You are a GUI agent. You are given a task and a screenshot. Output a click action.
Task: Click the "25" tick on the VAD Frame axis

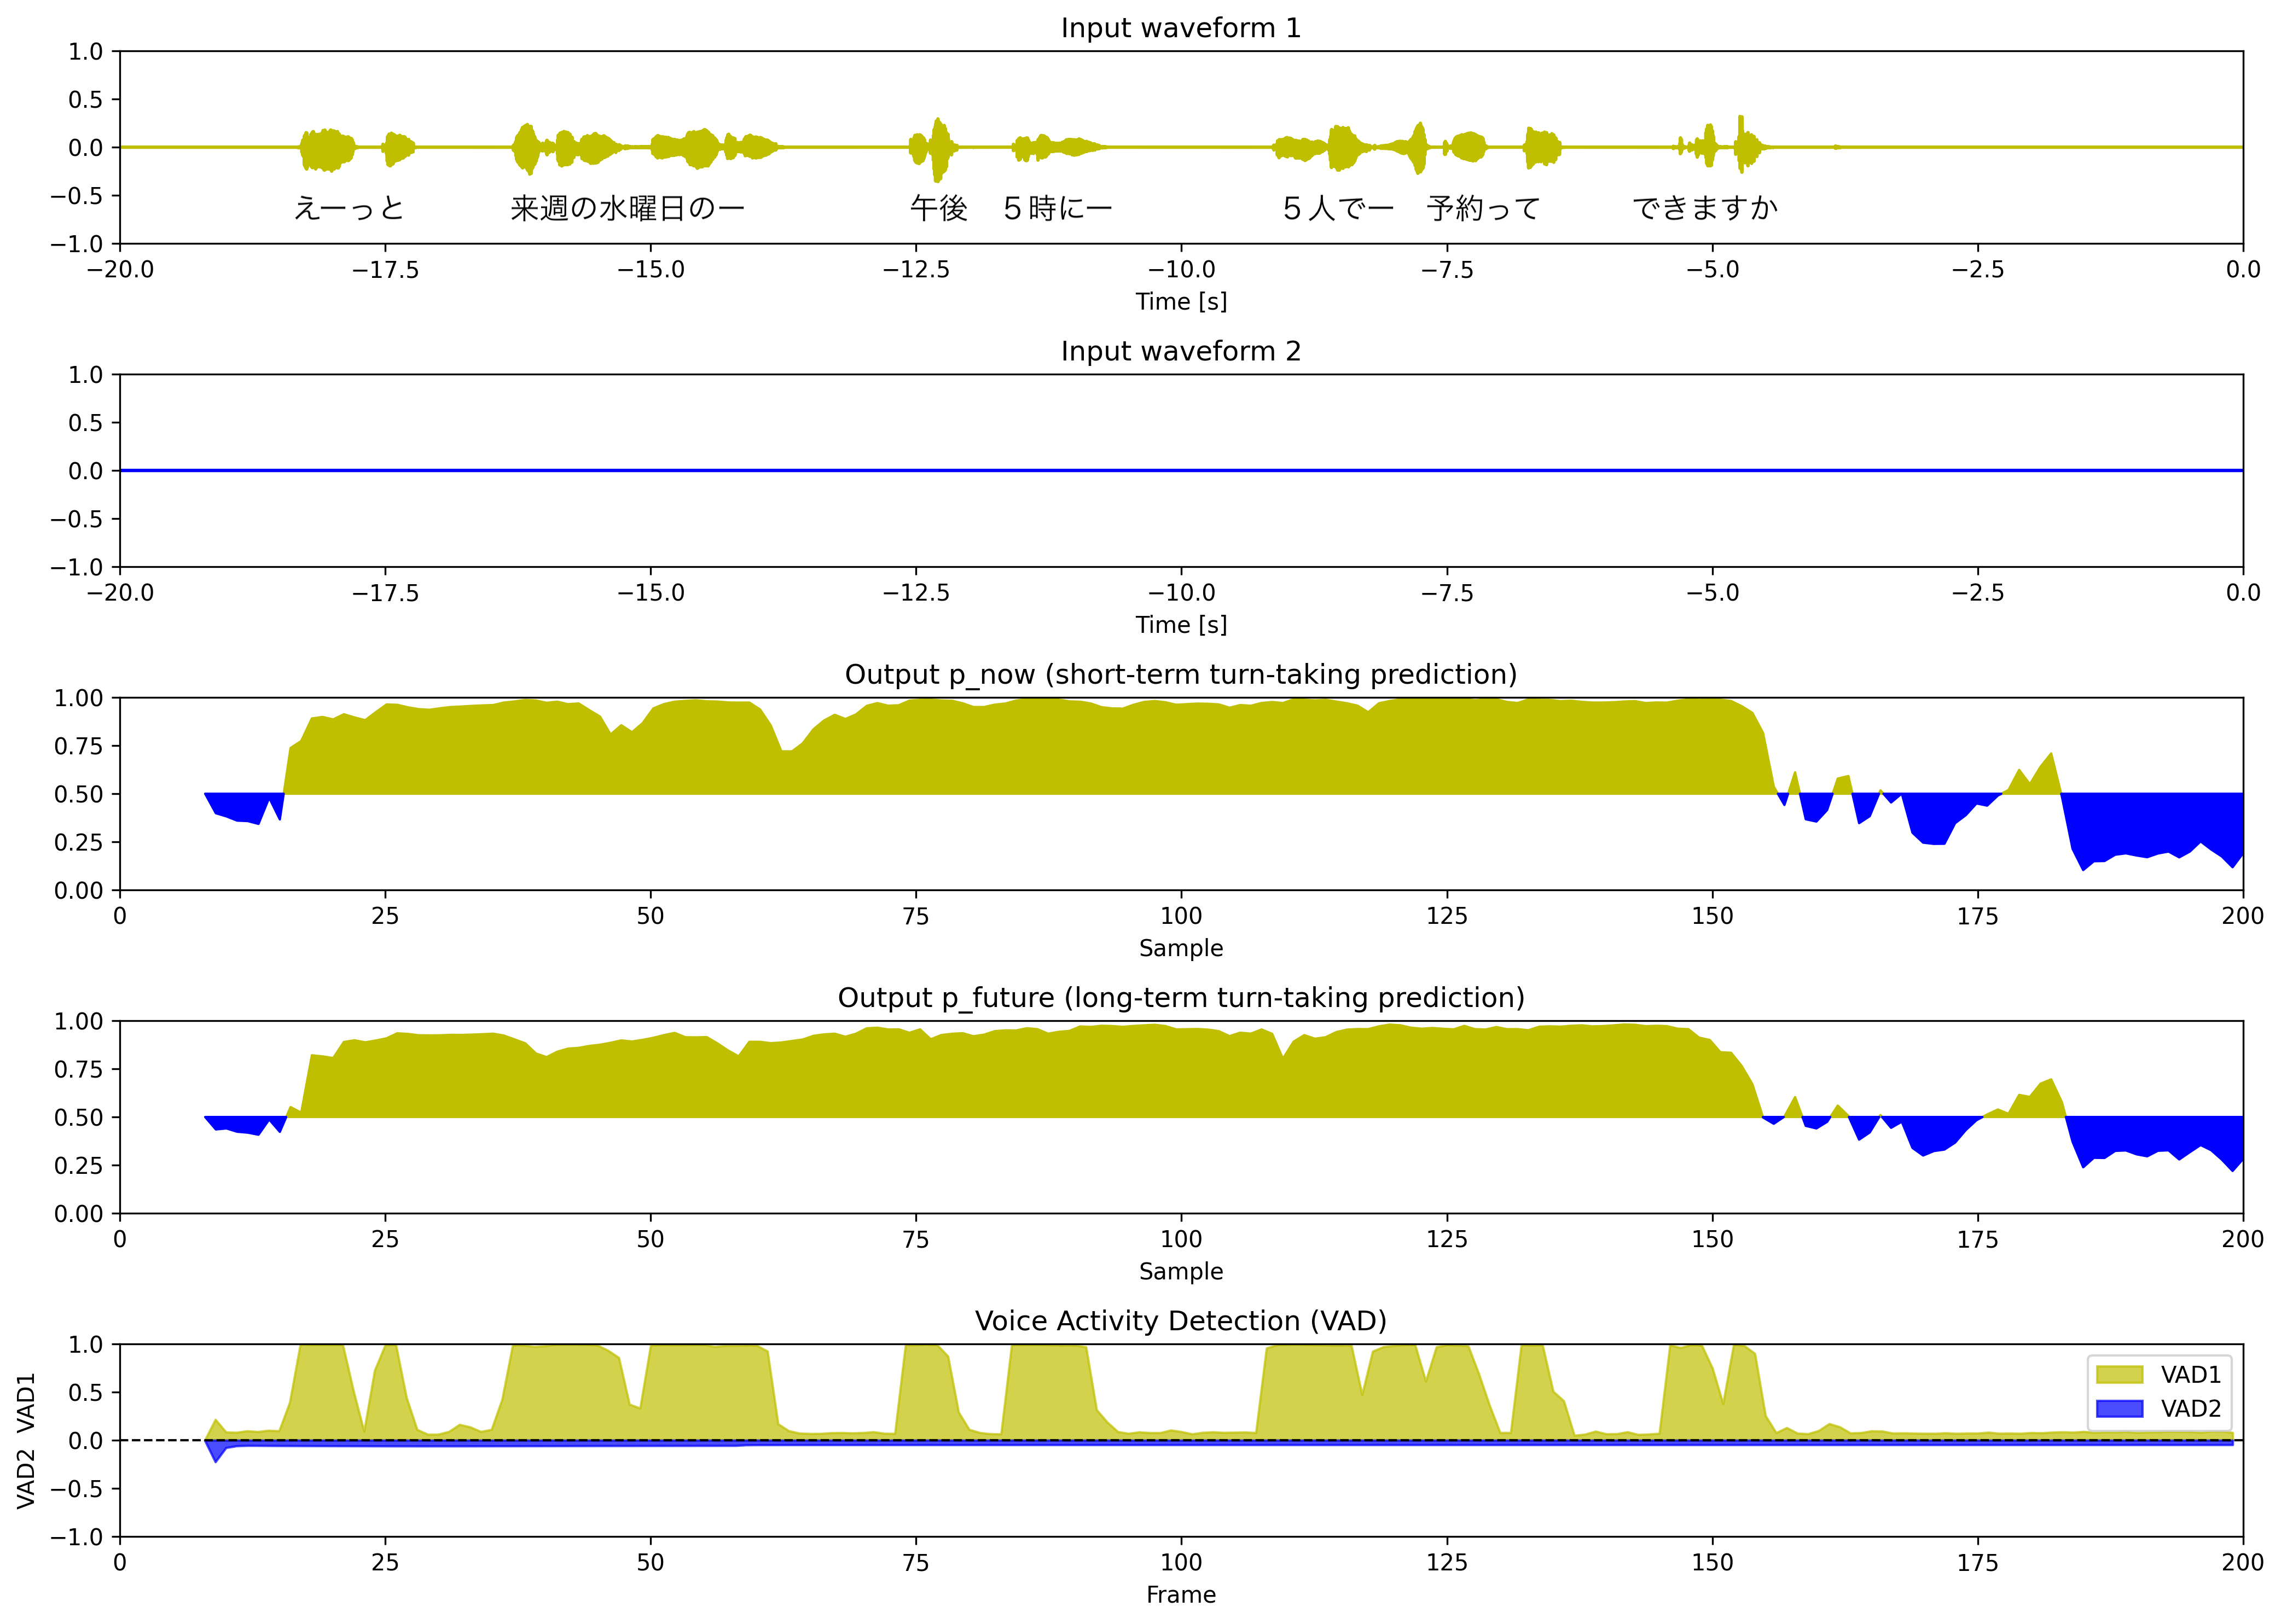[x=385, y=1563]
